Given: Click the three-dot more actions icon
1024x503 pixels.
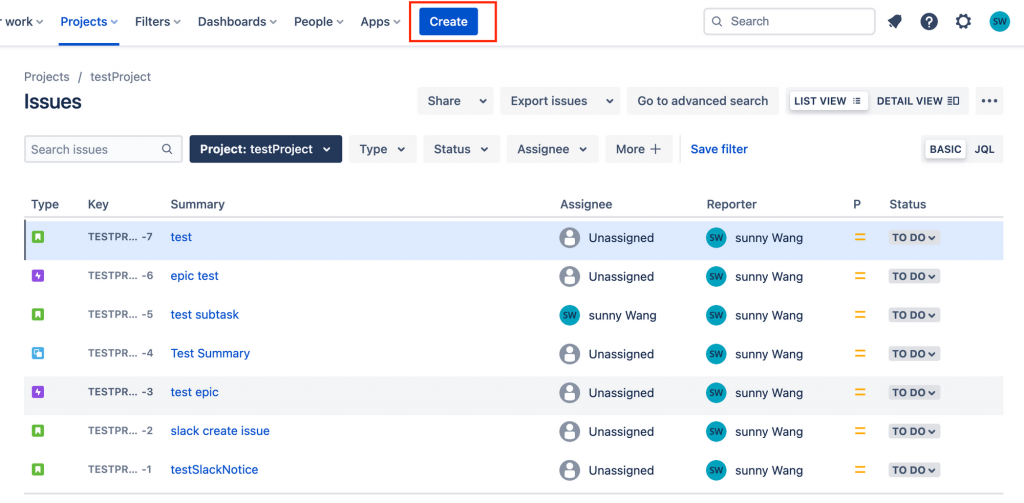Looking at the screenshot, I should pos(989,101).
